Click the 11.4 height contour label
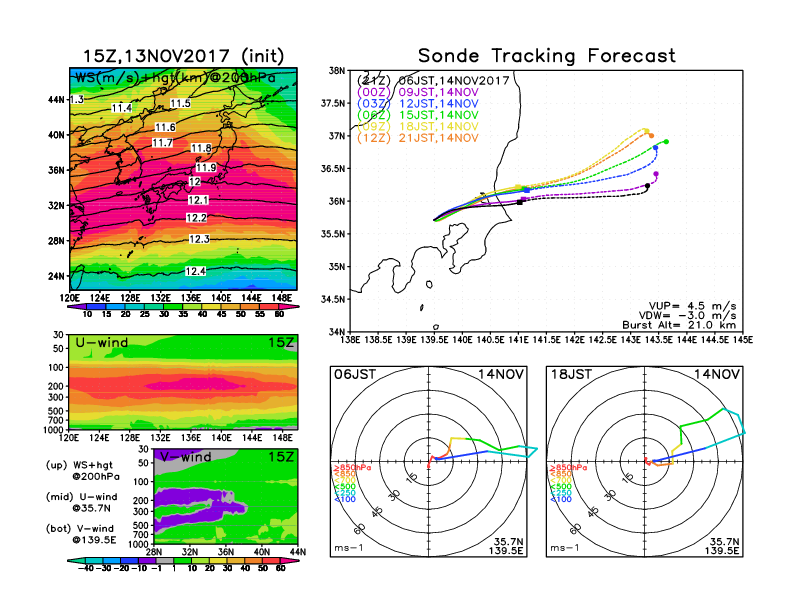The height and width of the screenshot is (612, 792). pyautogui.click(x=122, y=108)
